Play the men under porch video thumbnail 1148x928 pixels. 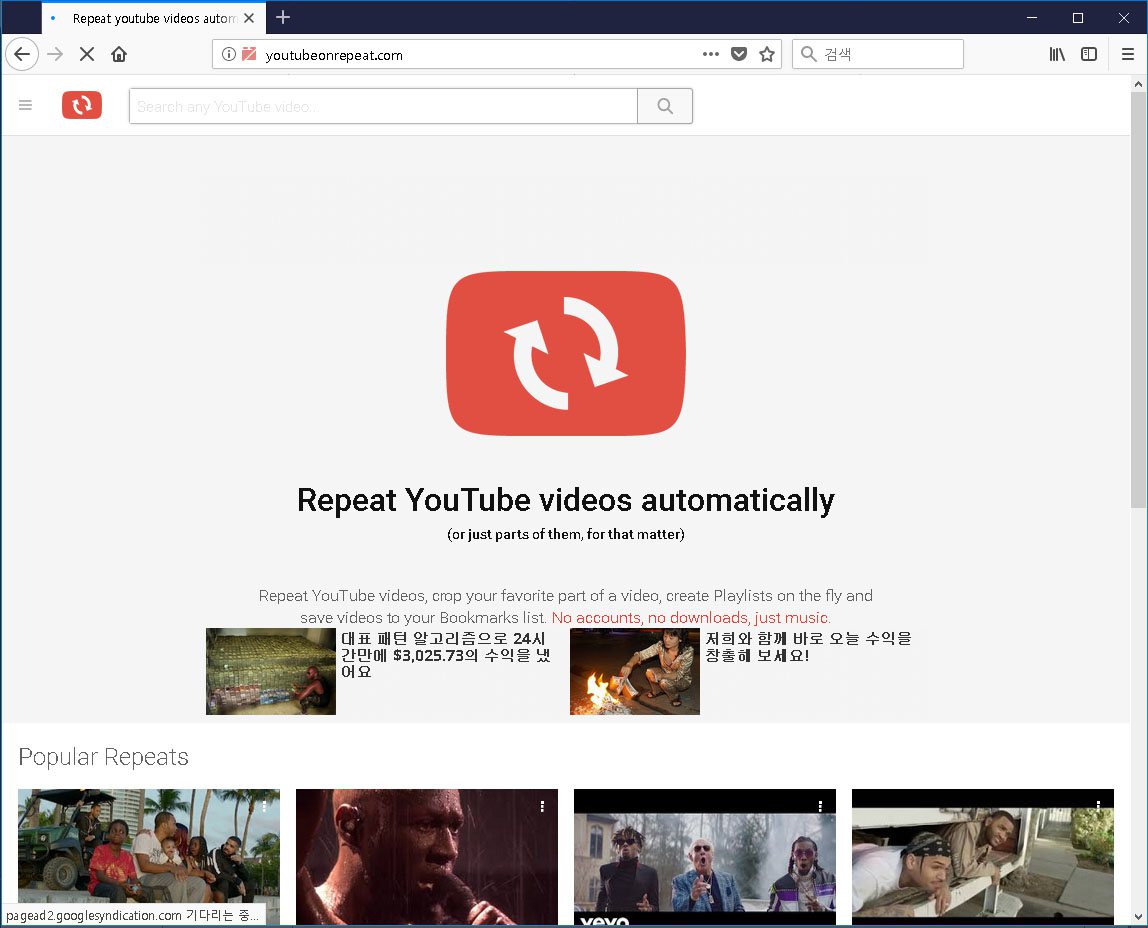[983, 856]
